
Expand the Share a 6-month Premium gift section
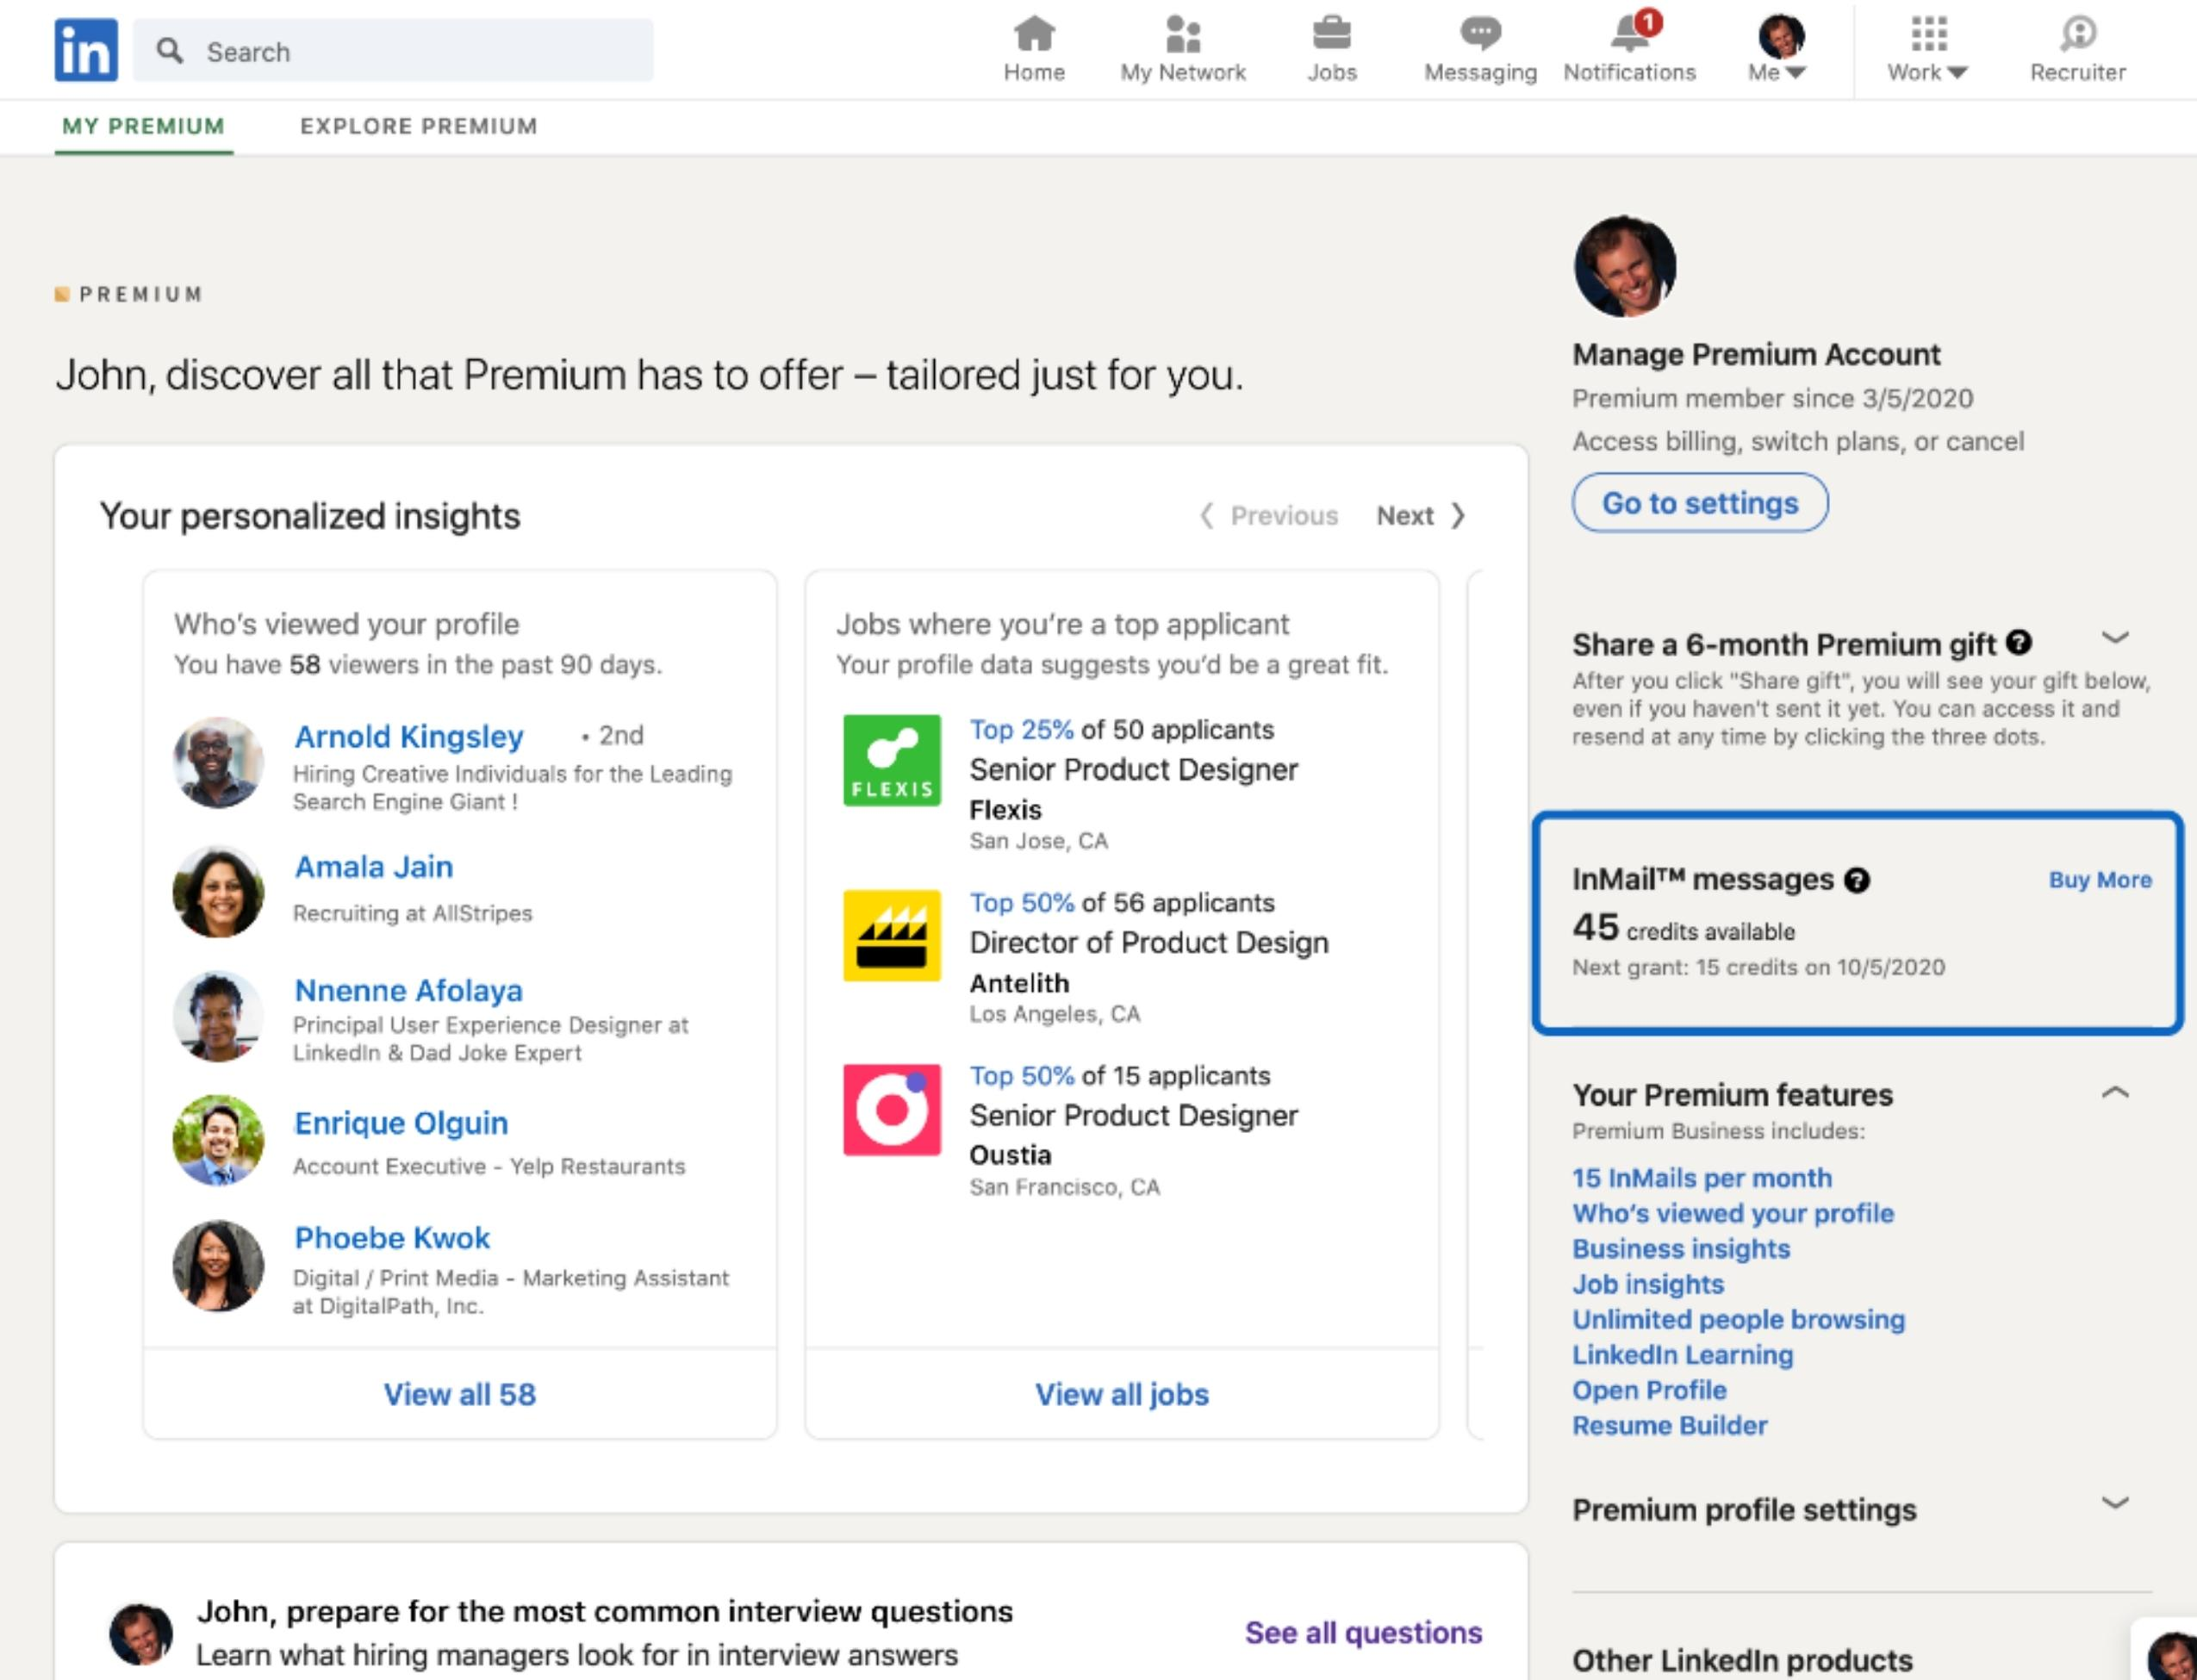click(2114, 637)
